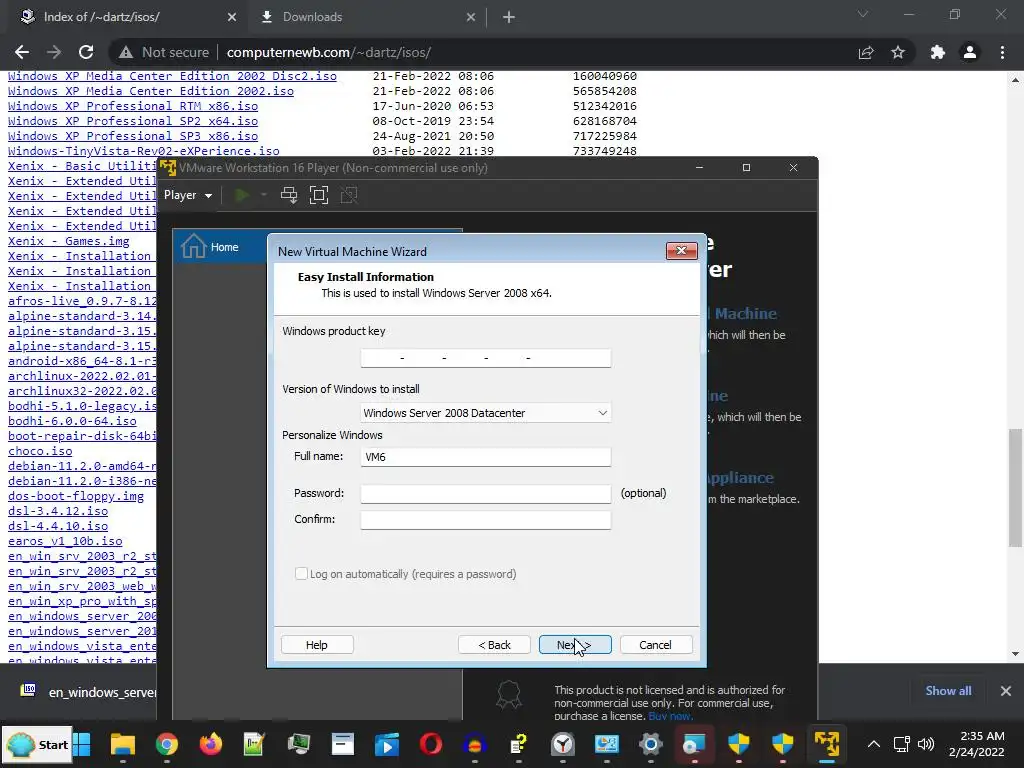Toggle the Log on automatically checkbox

[x=301, y=573]
